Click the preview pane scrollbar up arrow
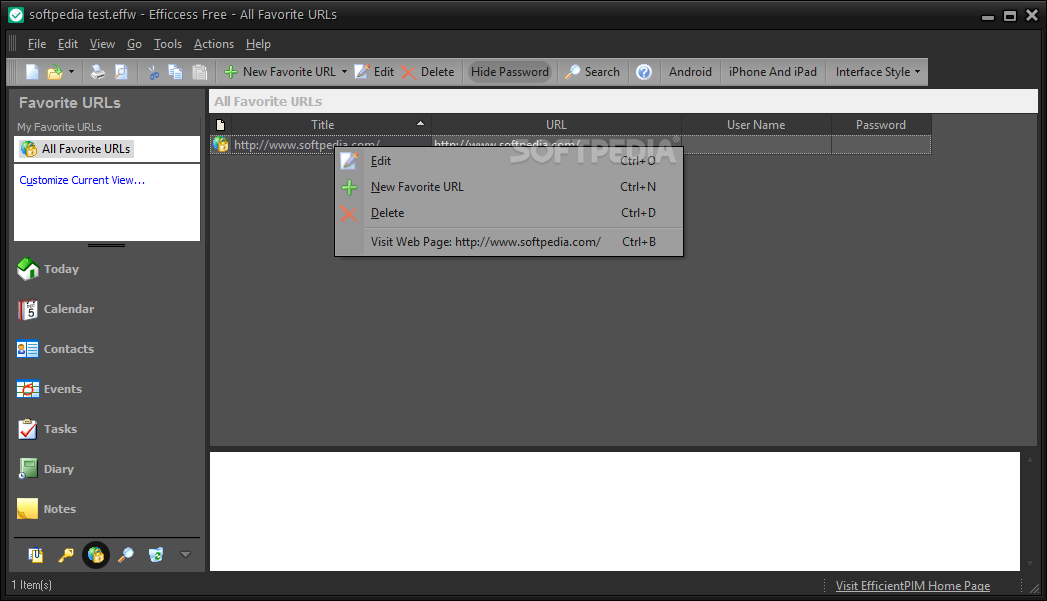This screenshot has height=601, width=1047. [1030, 459]
